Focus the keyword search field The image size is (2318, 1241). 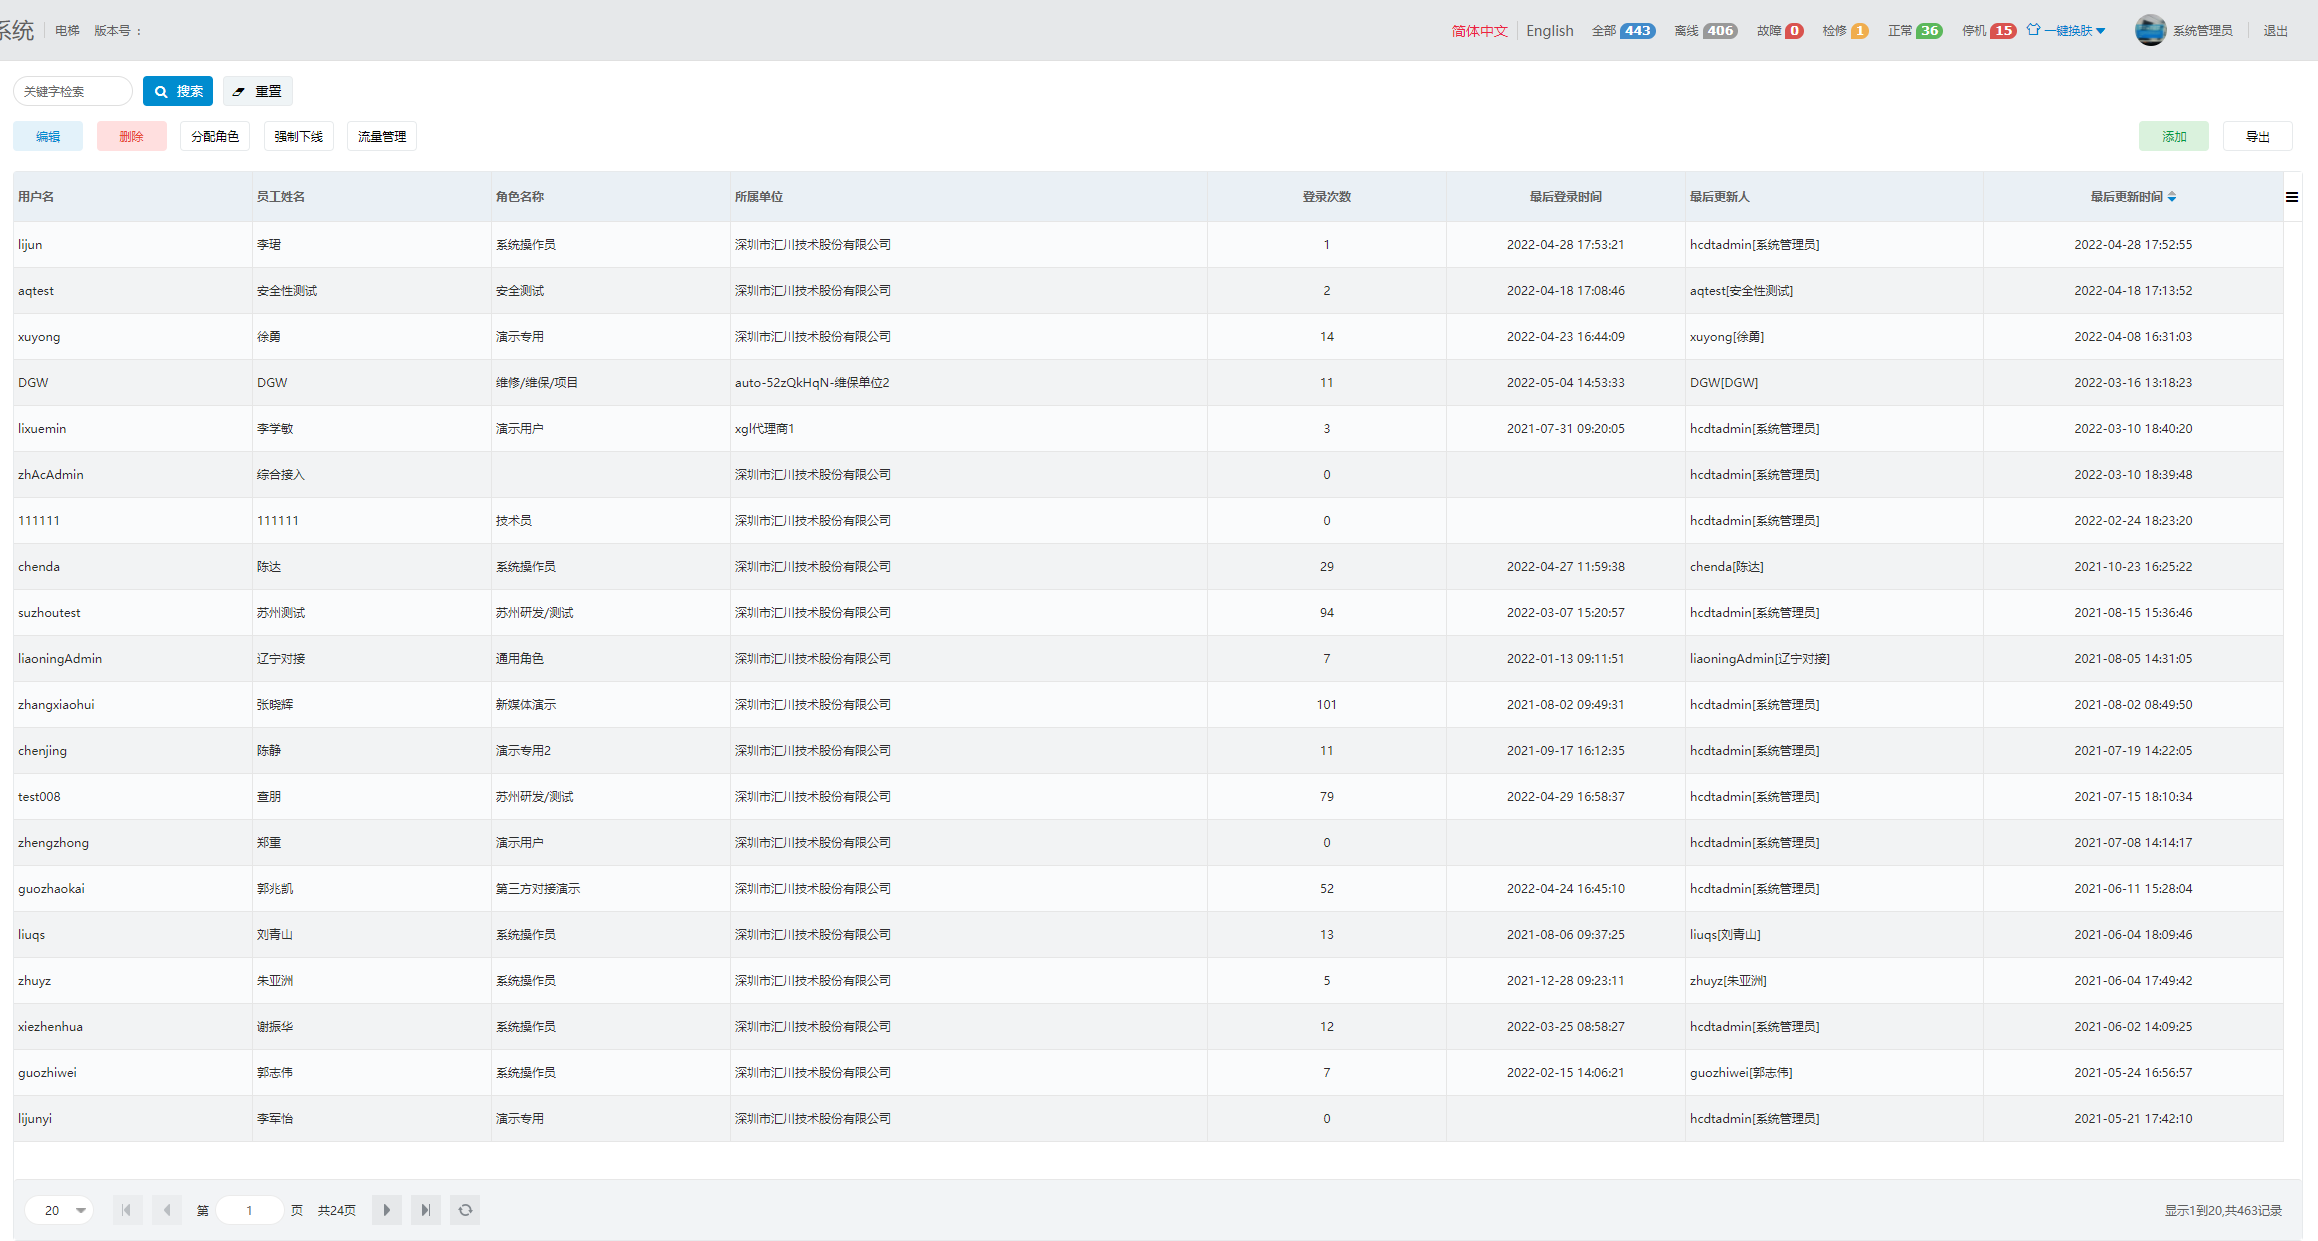point(72,91)
